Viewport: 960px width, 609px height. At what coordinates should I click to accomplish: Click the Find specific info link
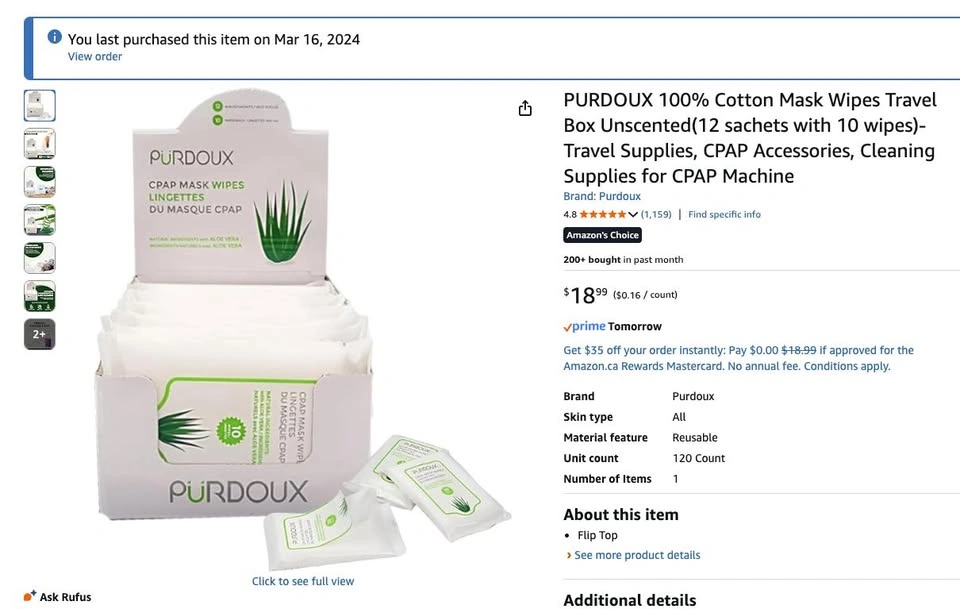tap(724, 214)
